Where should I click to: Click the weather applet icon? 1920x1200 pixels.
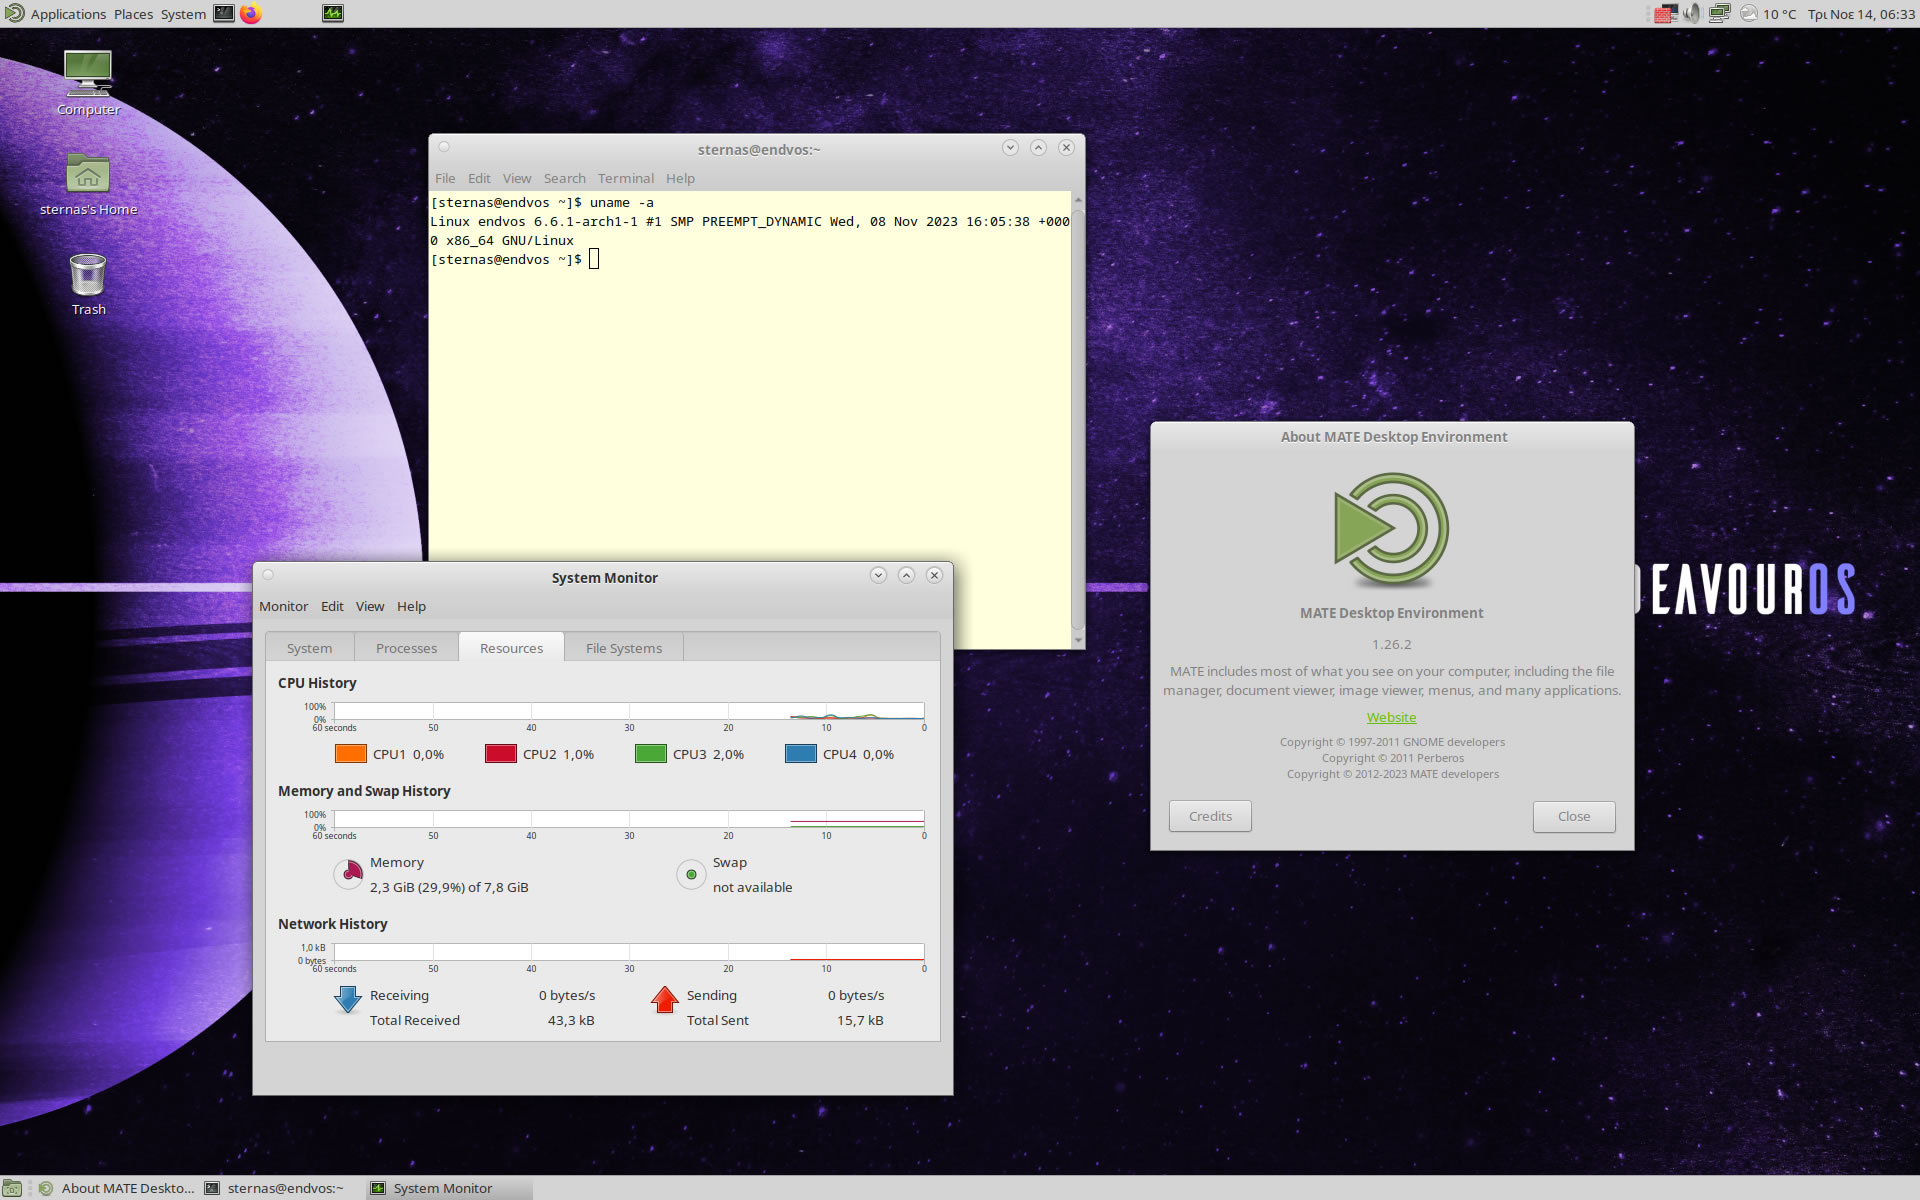coord(1748,14)
